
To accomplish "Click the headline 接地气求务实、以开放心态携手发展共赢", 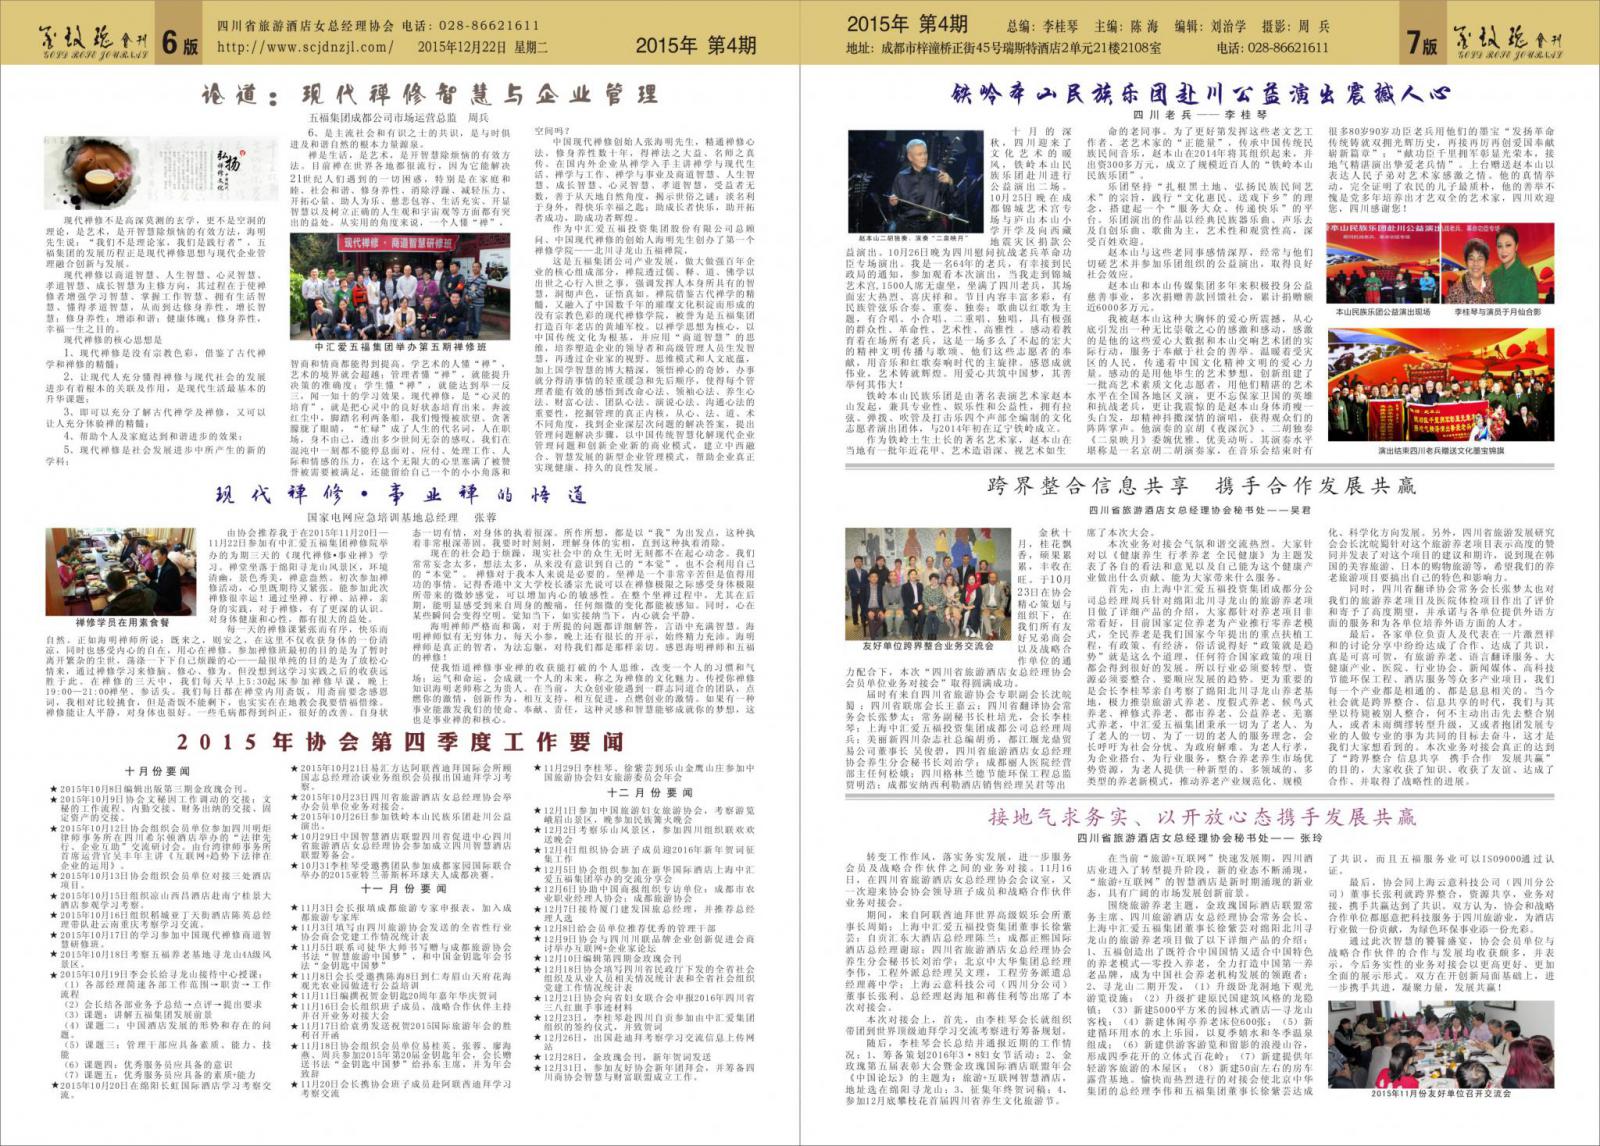I will pos(1201,817).
